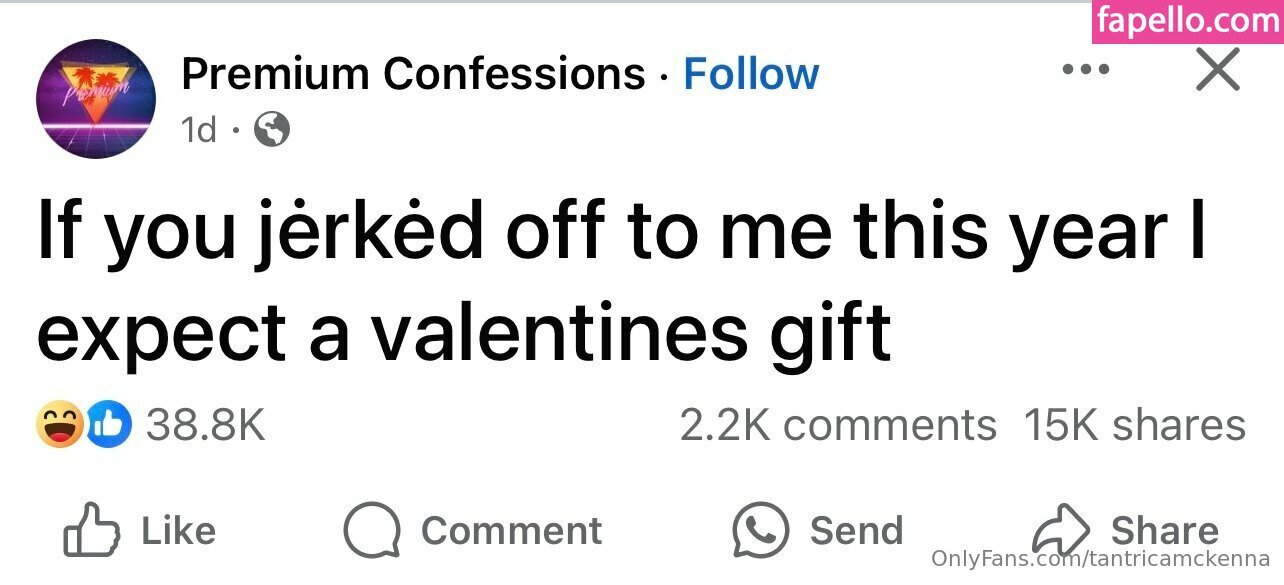Click the 1d post timestamp
This screenshot has width=1284, height=585.
click(200, 129)
